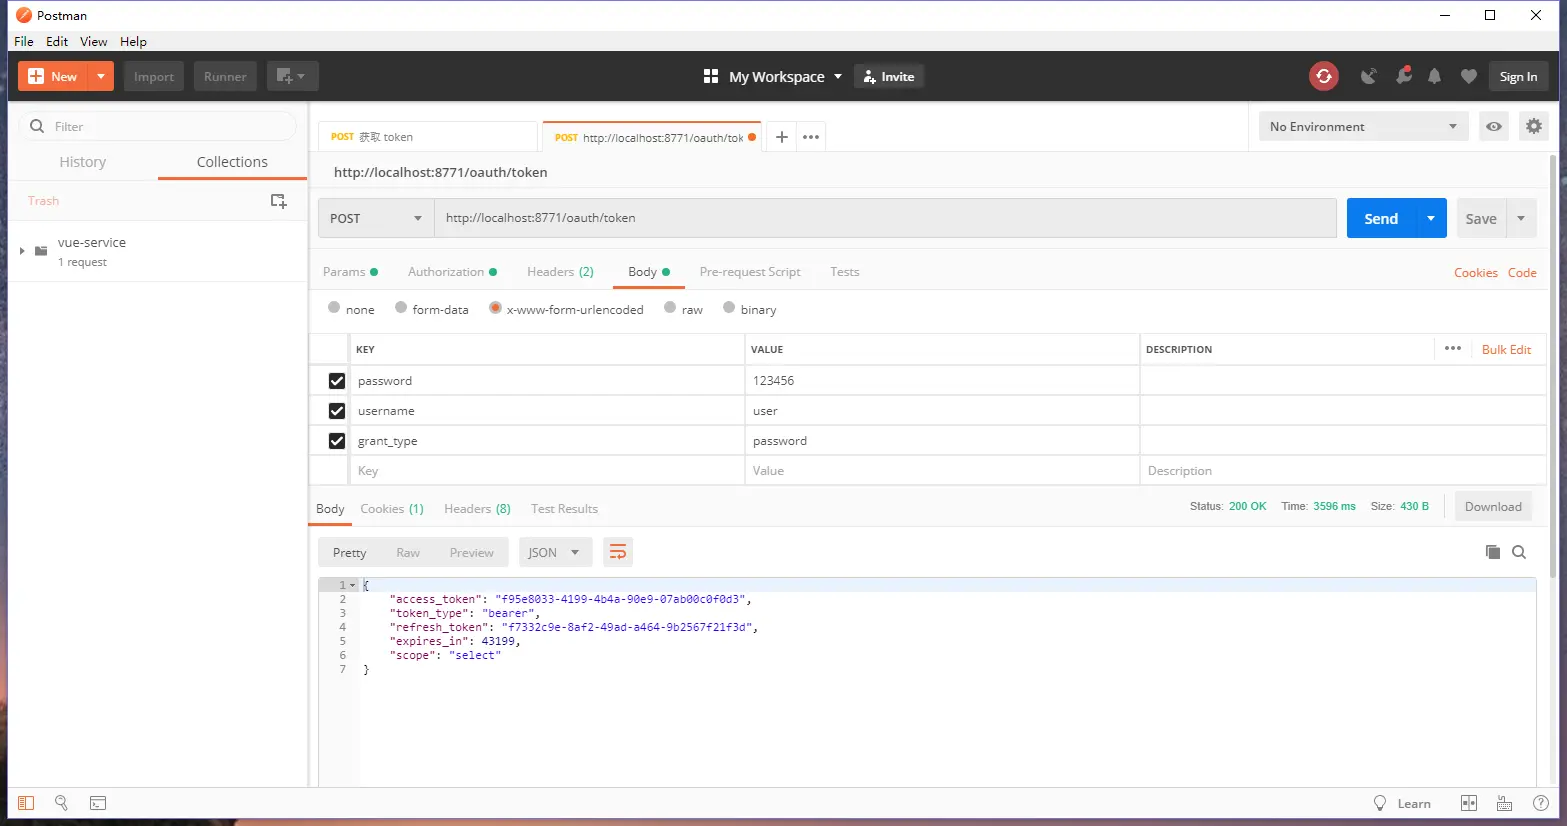The image size is (1567, 826).
Task: Open the notifications bell icon
Action: pos(1434,76)
